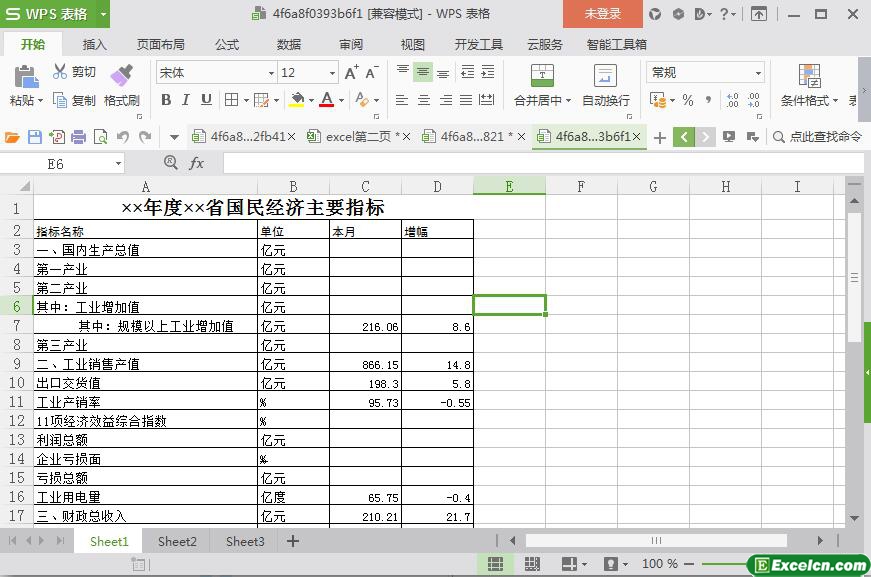Viewport: 871px width, 577px height.
Task: Open the 页面布局 ribbon tab
Action: point(161,44)
